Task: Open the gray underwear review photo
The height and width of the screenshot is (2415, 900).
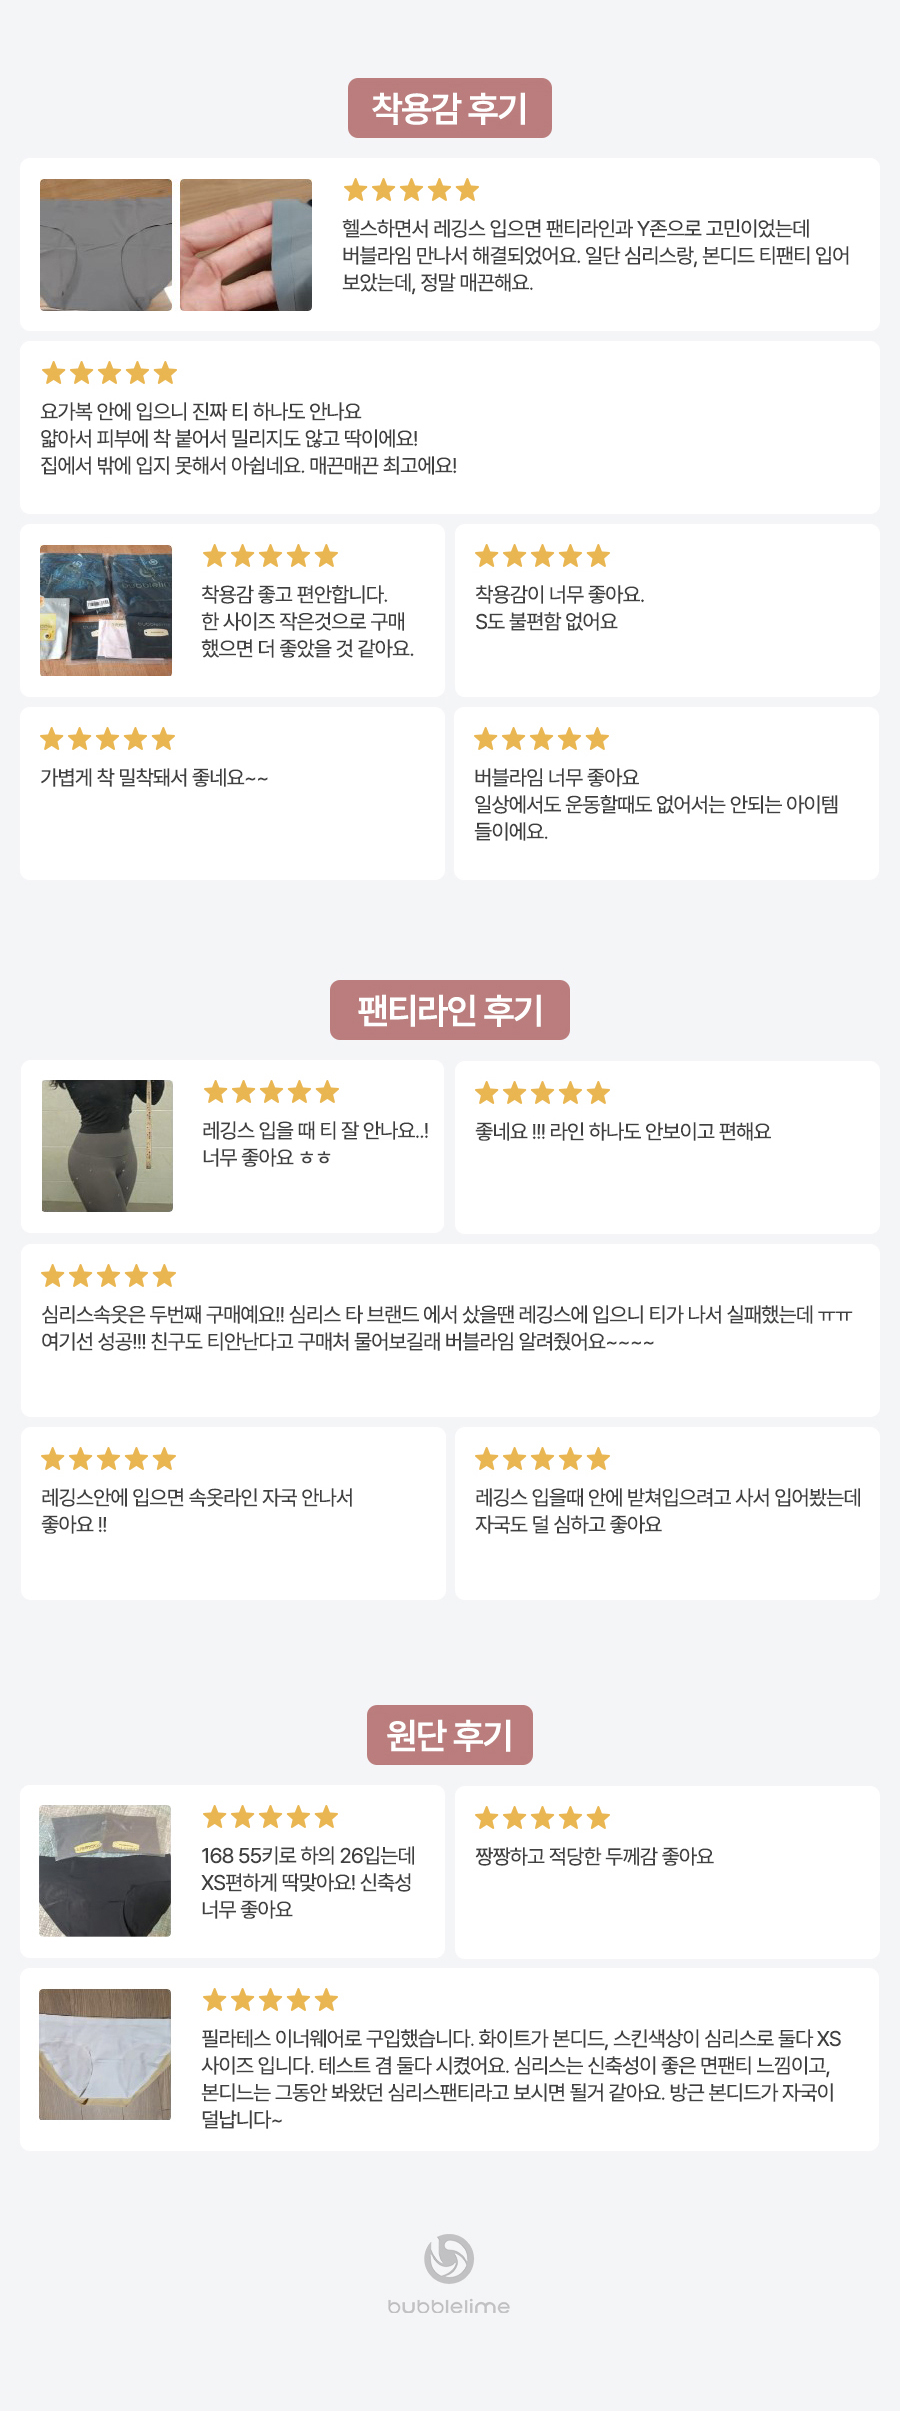Action: (106, 245)
